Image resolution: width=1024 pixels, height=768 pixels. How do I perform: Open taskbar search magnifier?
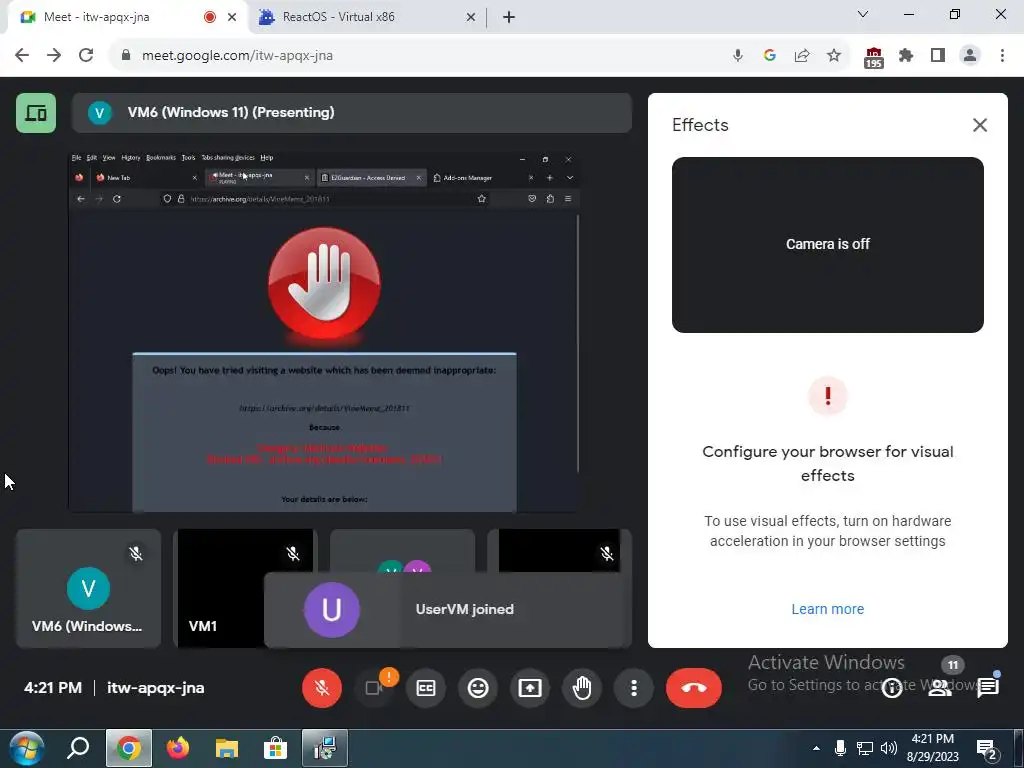tap(78, 748)
